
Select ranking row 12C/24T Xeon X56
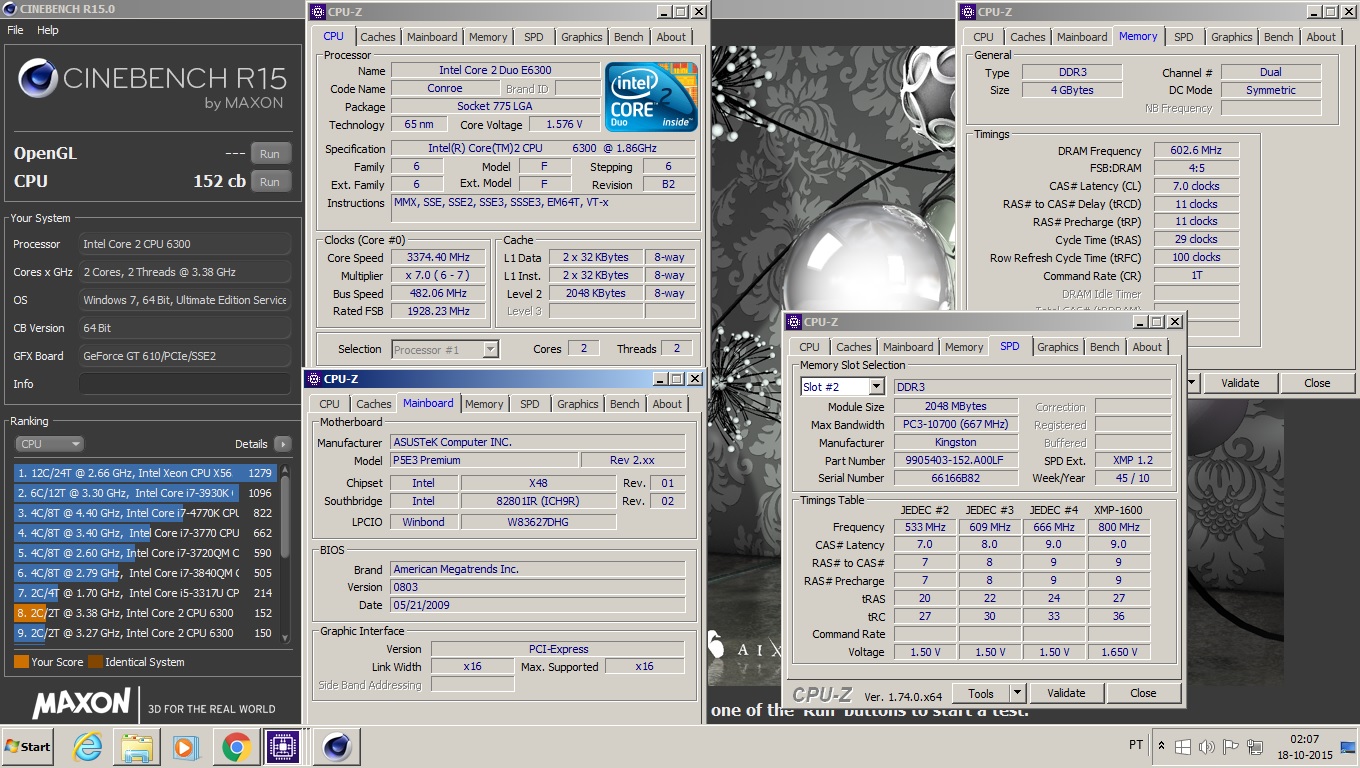pyautogui.click(x=146, y=473)
